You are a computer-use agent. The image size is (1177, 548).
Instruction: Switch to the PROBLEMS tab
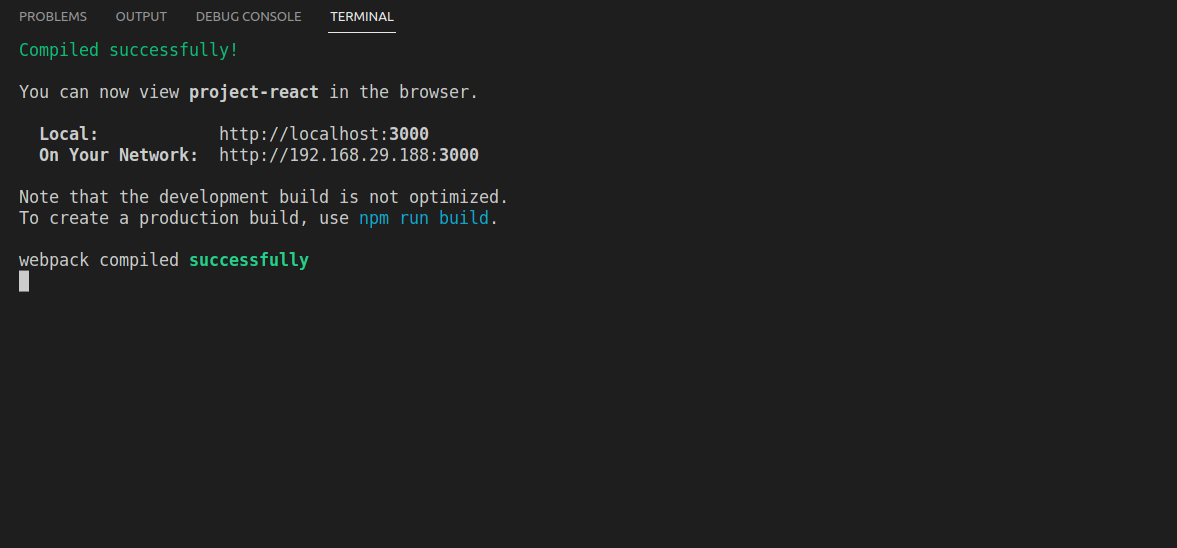[53, 17]
